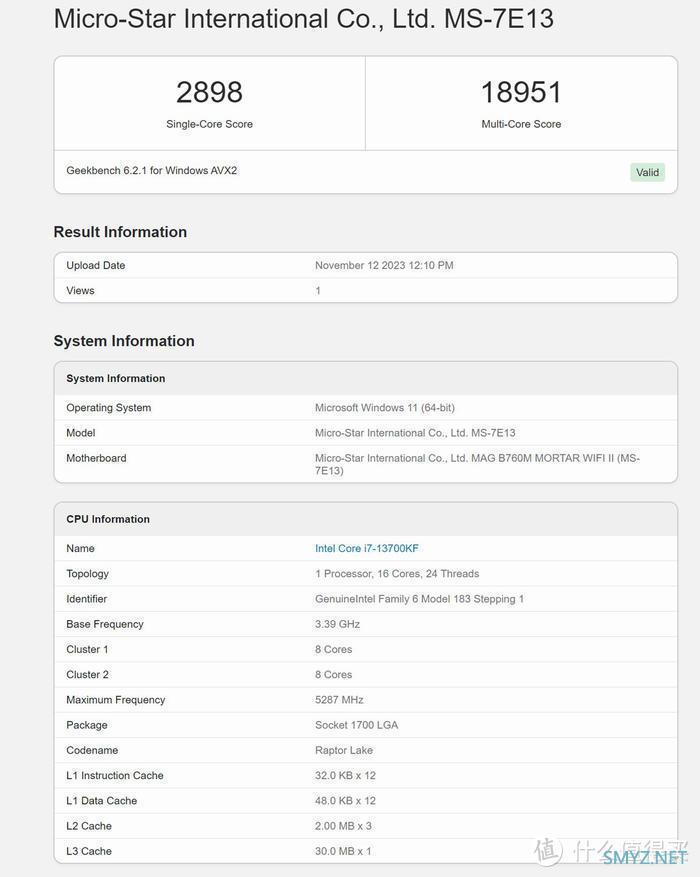The image size is (700, 877).
Task: Open the Intel Core i7-13700KF link
Action: tap(367, 548)
